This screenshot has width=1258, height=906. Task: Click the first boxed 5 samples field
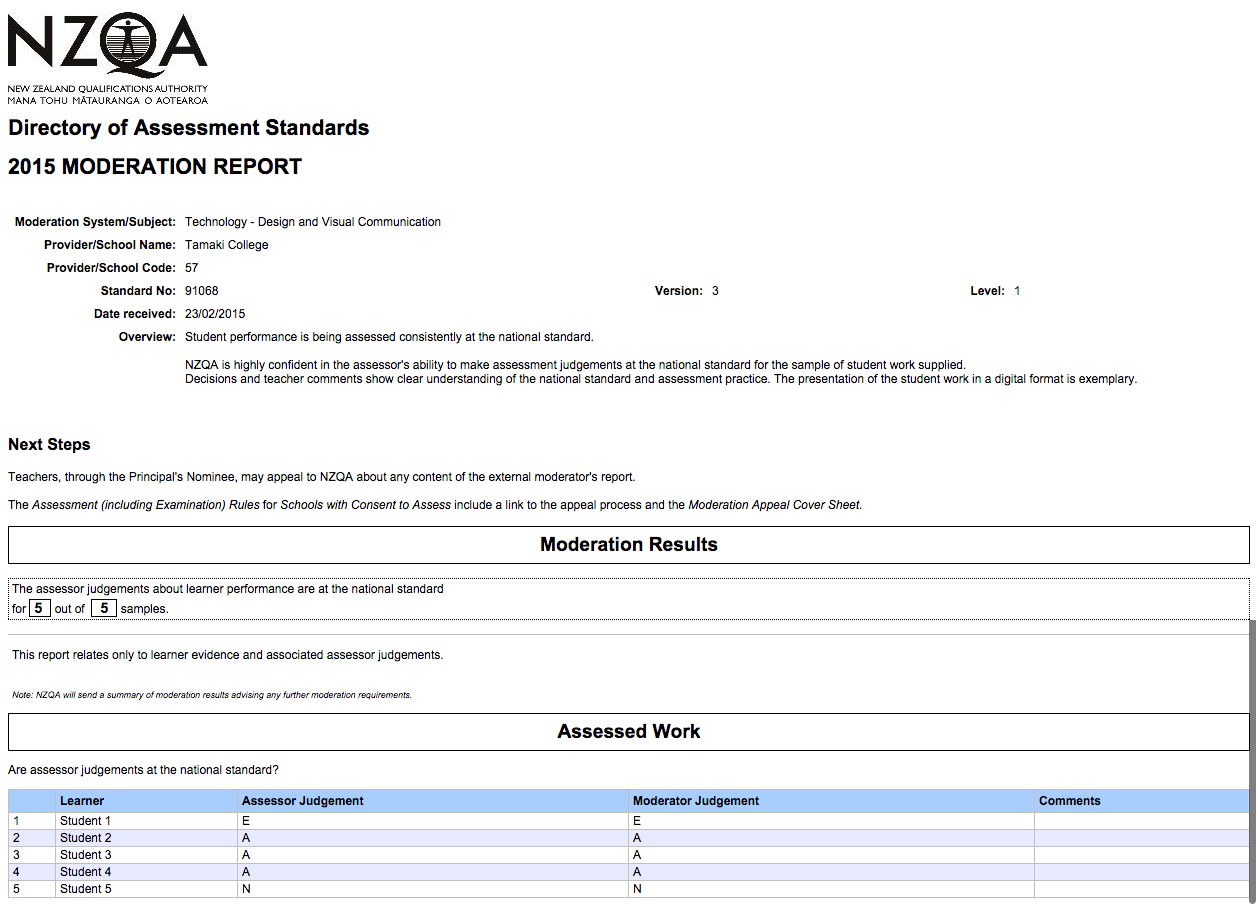pyautogui.click(x=40, y=608)
